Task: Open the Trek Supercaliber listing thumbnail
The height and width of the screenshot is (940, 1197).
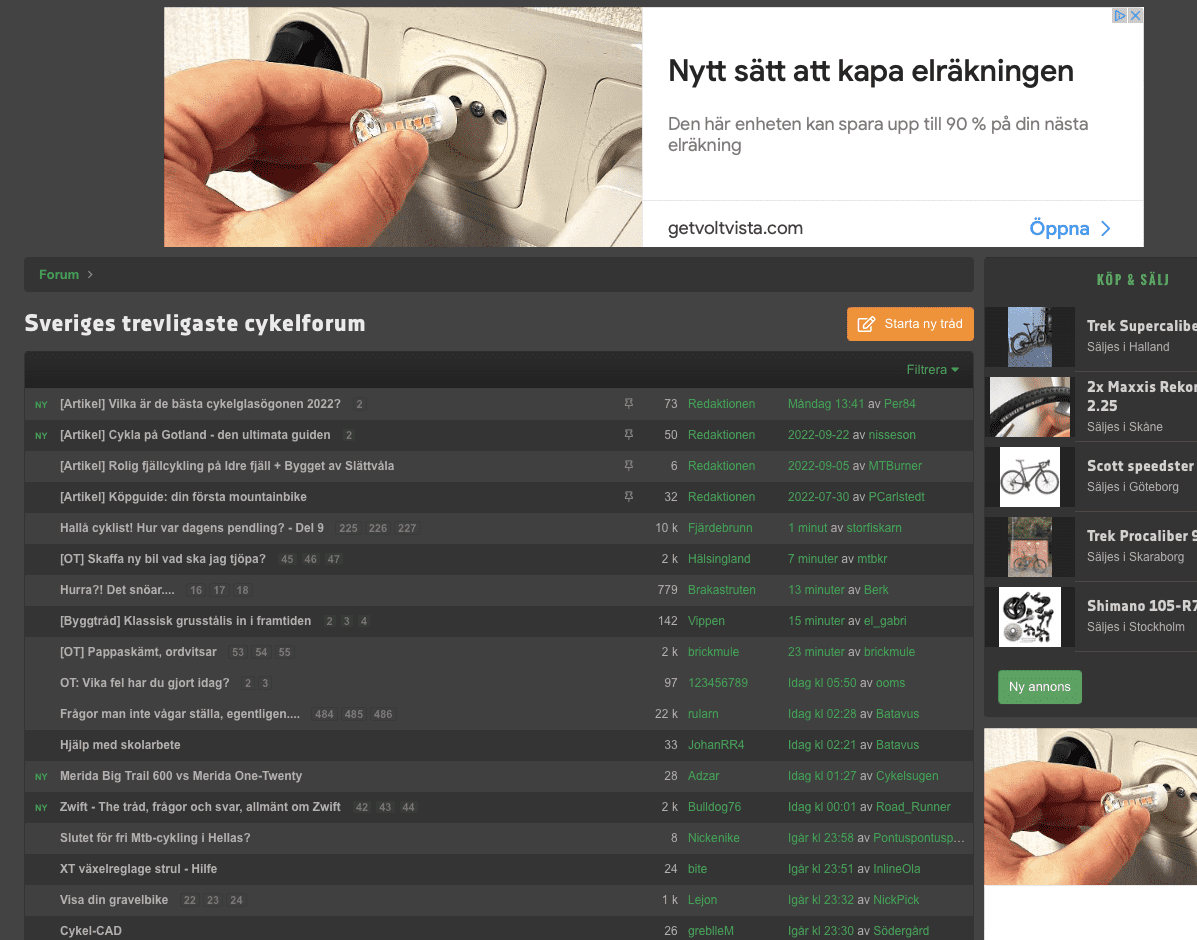Action: tap(1029, 337)
